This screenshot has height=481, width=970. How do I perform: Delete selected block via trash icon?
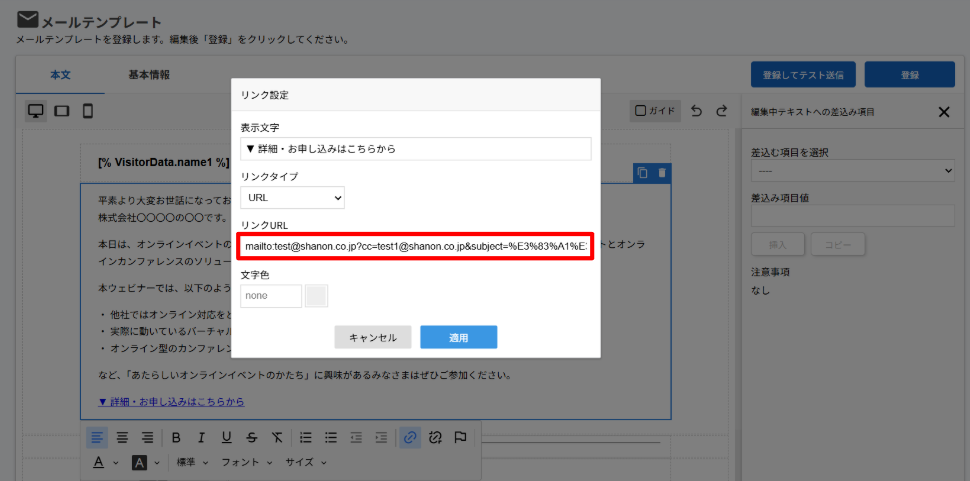(662, 173)
